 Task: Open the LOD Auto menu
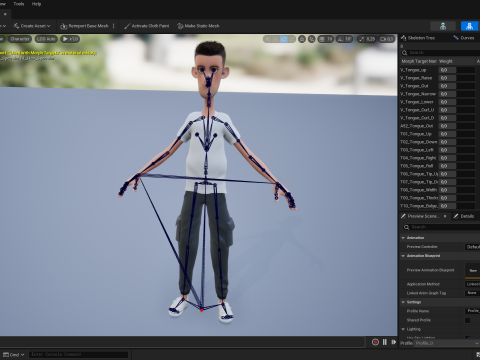coord(46,39)
